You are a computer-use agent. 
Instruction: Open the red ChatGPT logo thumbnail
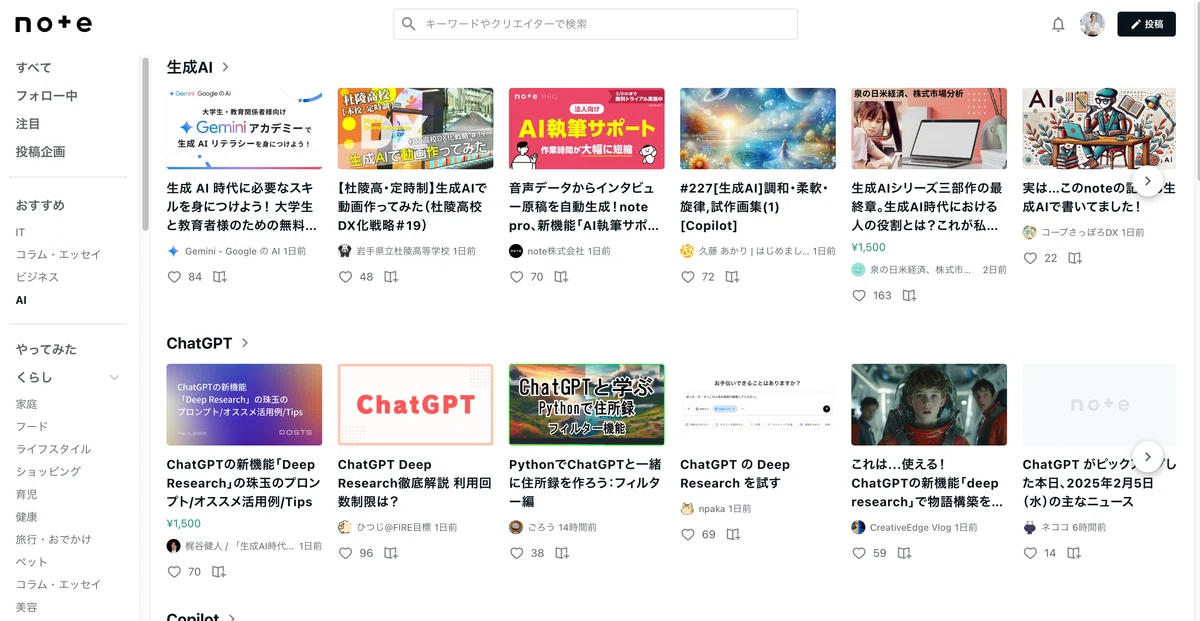415,404
